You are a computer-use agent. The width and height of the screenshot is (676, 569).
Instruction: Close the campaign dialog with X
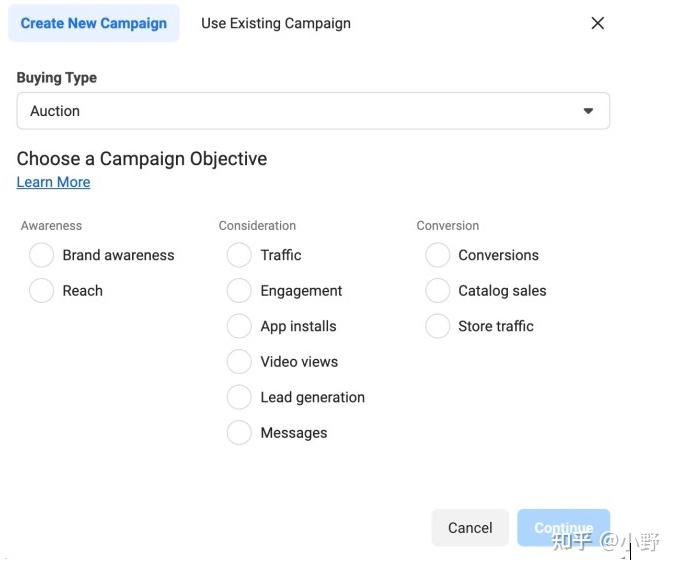[598, 23]
